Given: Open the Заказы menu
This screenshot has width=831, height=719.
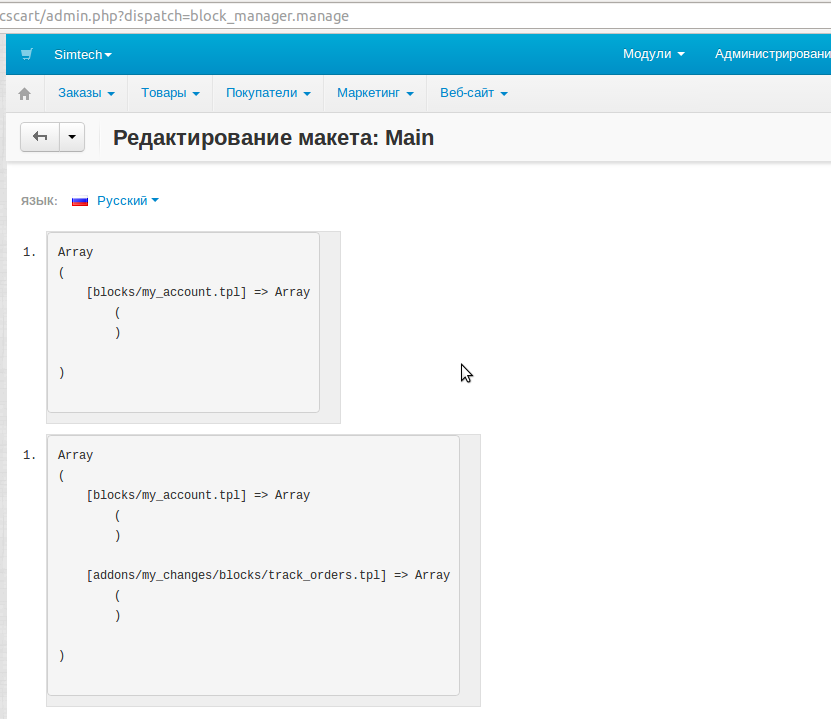Looking at the screenshot, I should coord(86,93).
